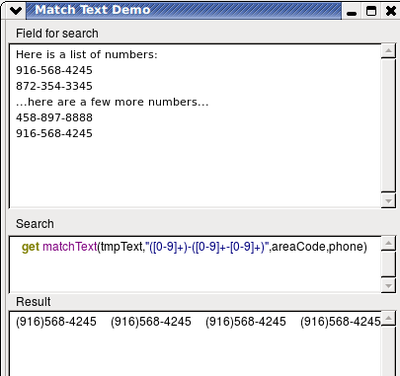Click the line 458-897-8888 in text field

[x=54, y=117]
